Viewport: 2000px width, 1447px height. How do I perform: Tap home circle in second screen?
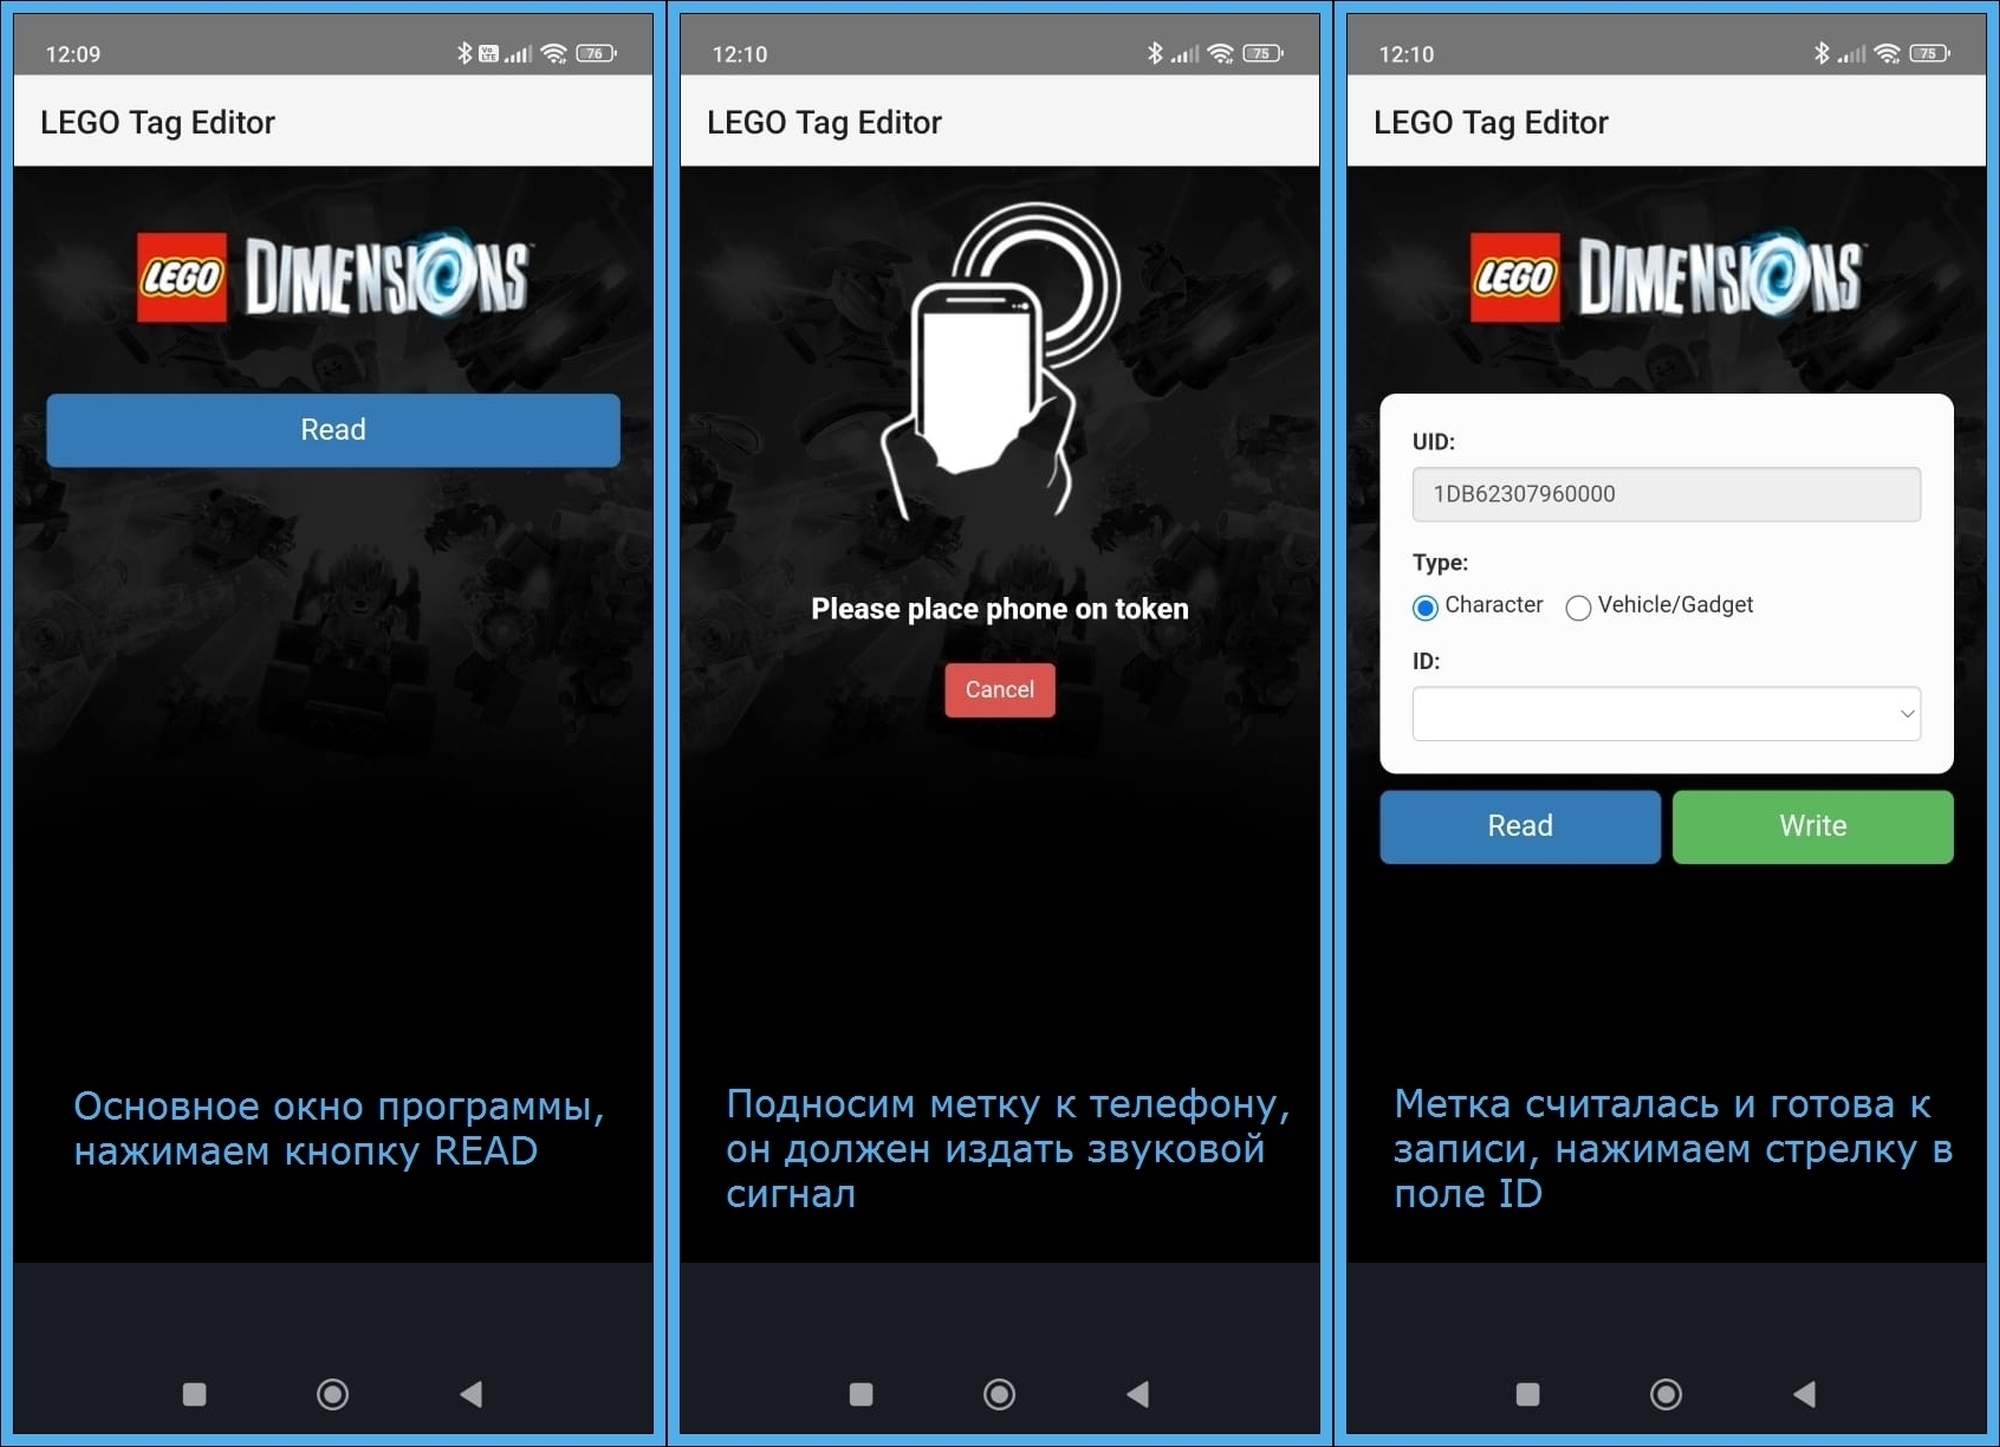[x=999, y=1394]
